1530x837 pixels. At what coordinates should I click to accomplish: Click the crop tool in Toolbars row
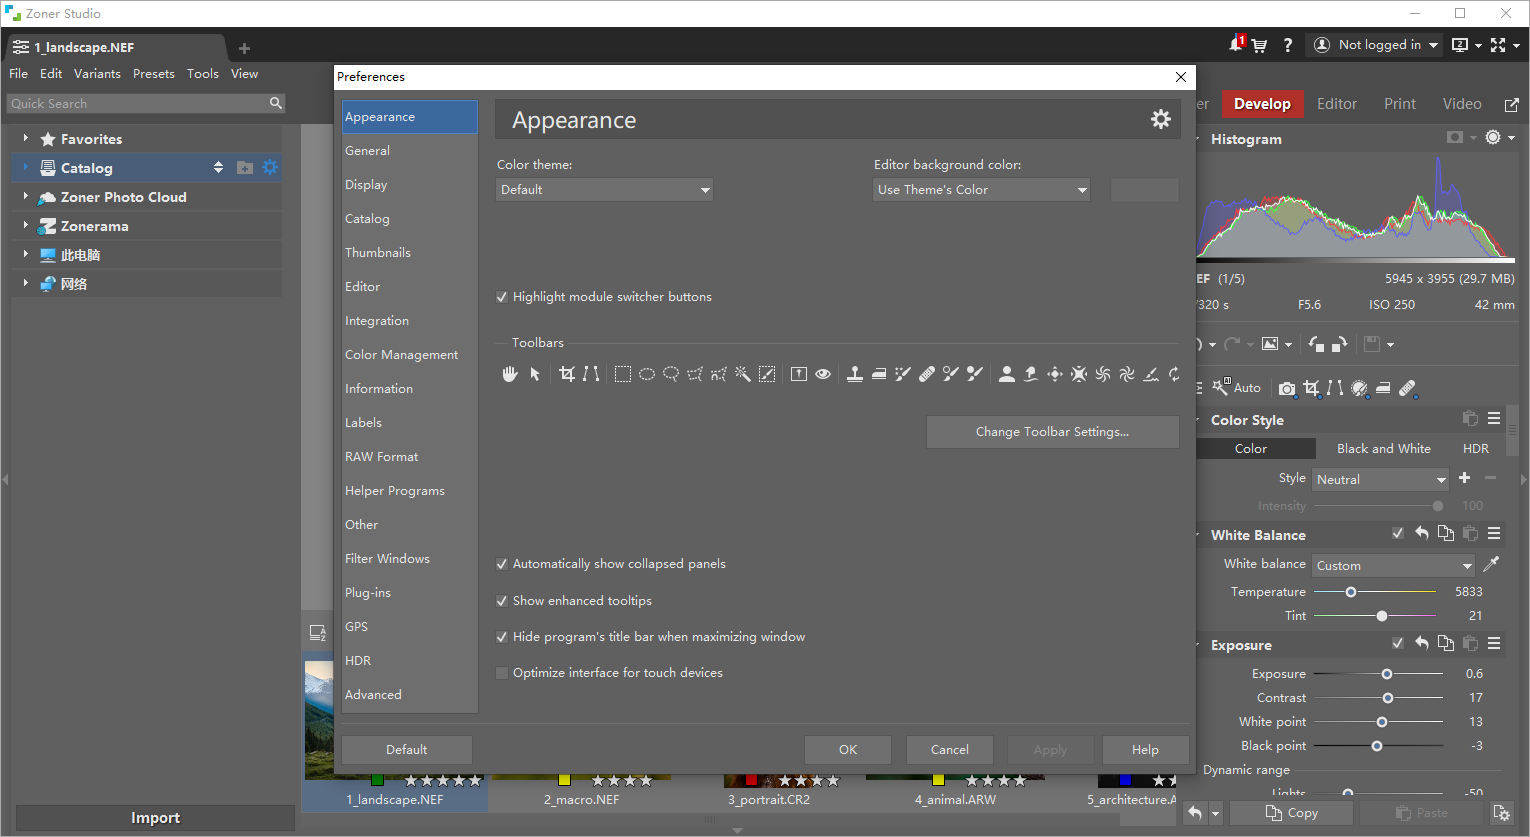(x=567, y=374)
